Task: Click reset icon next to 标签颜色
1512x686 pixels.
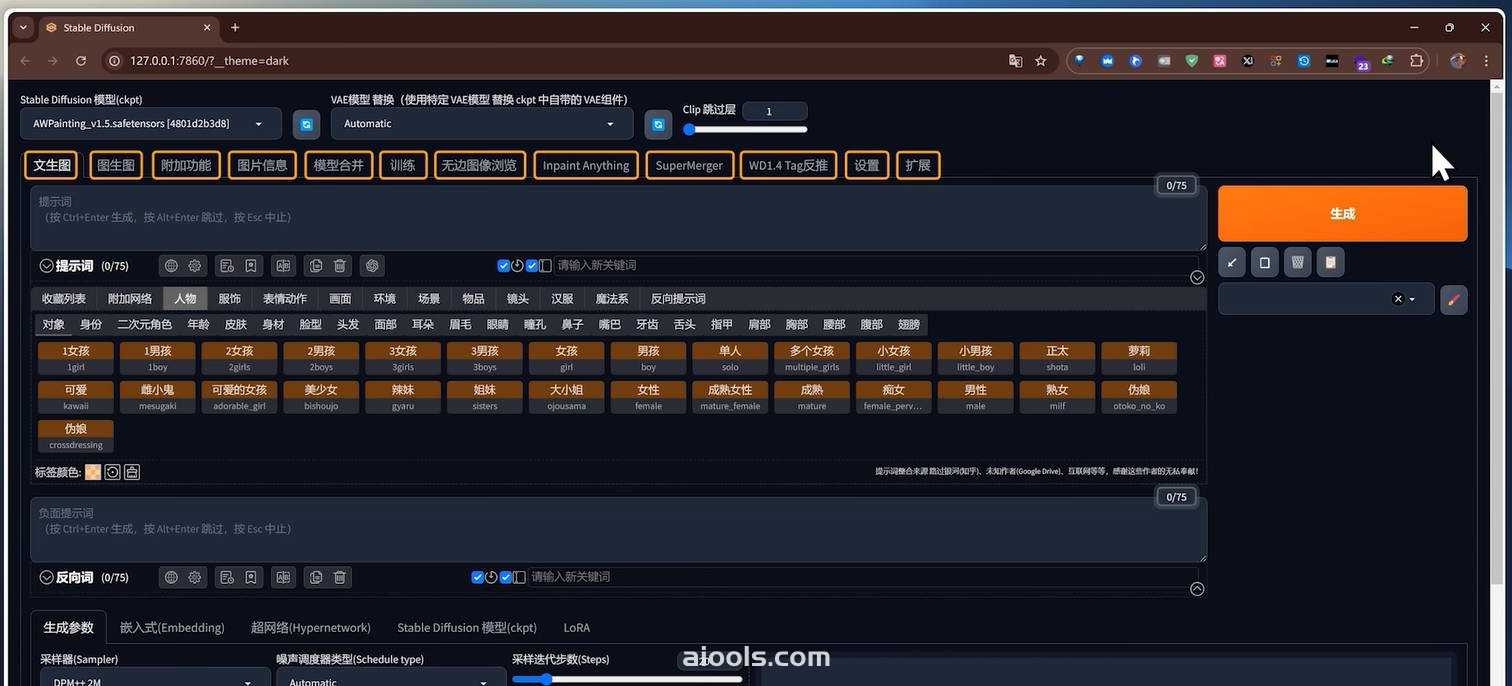Action: (x=112, y=472)
